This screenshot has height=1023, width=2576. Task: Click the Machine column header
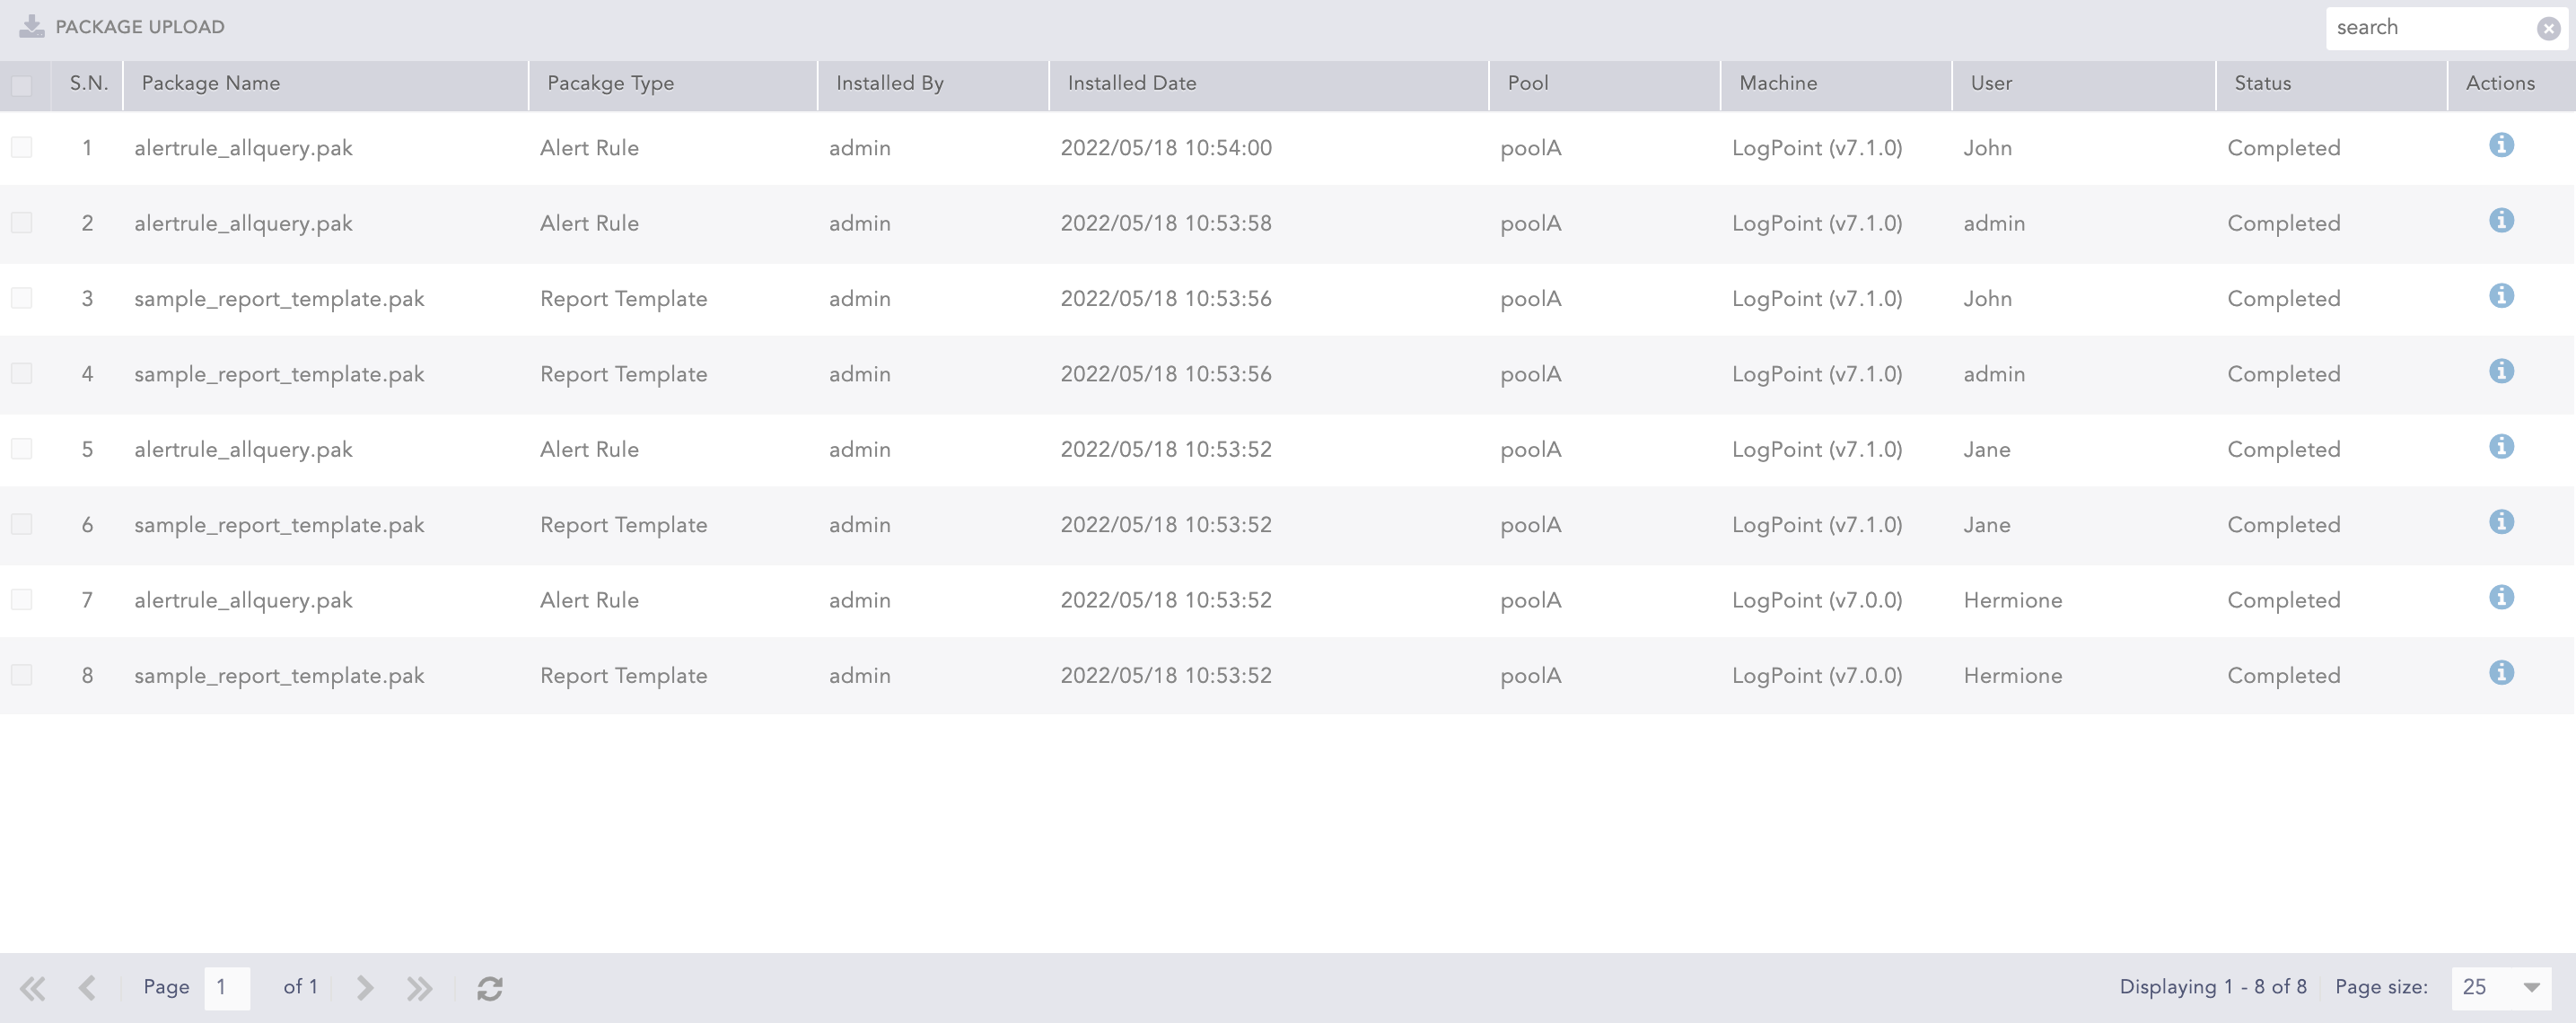pos(1777,84)
